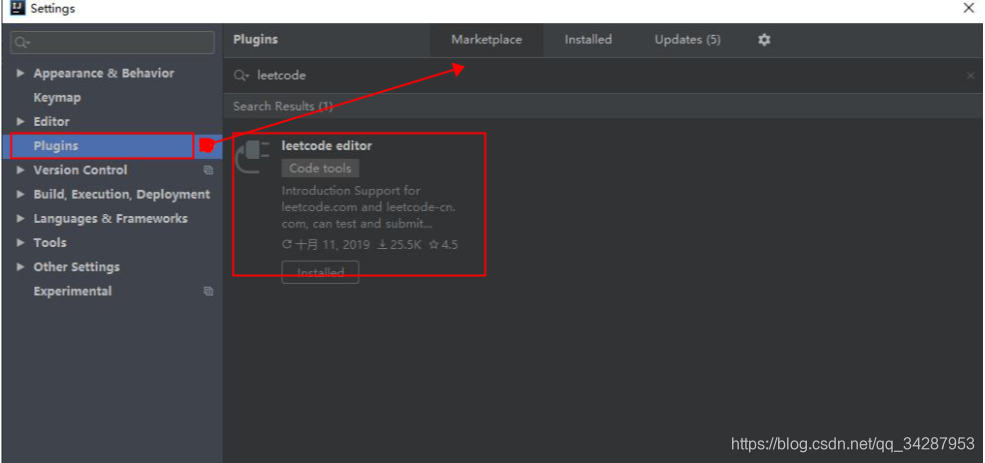
Task: Click the leetcode editor plugin icon
Action: (253, 157)
